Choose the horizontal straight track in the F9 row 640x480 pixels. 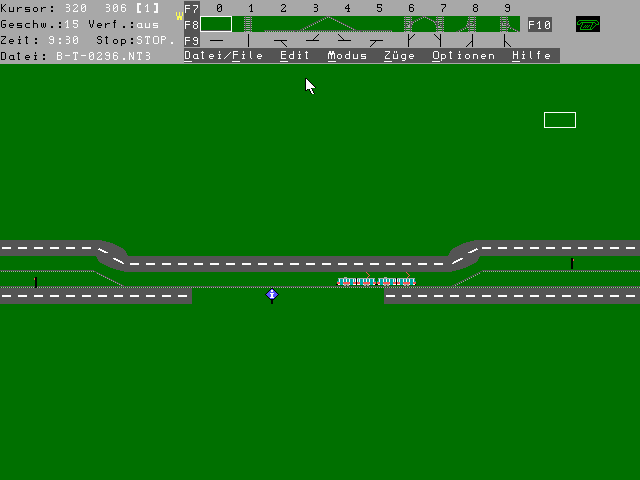click(x=216, y=41)
